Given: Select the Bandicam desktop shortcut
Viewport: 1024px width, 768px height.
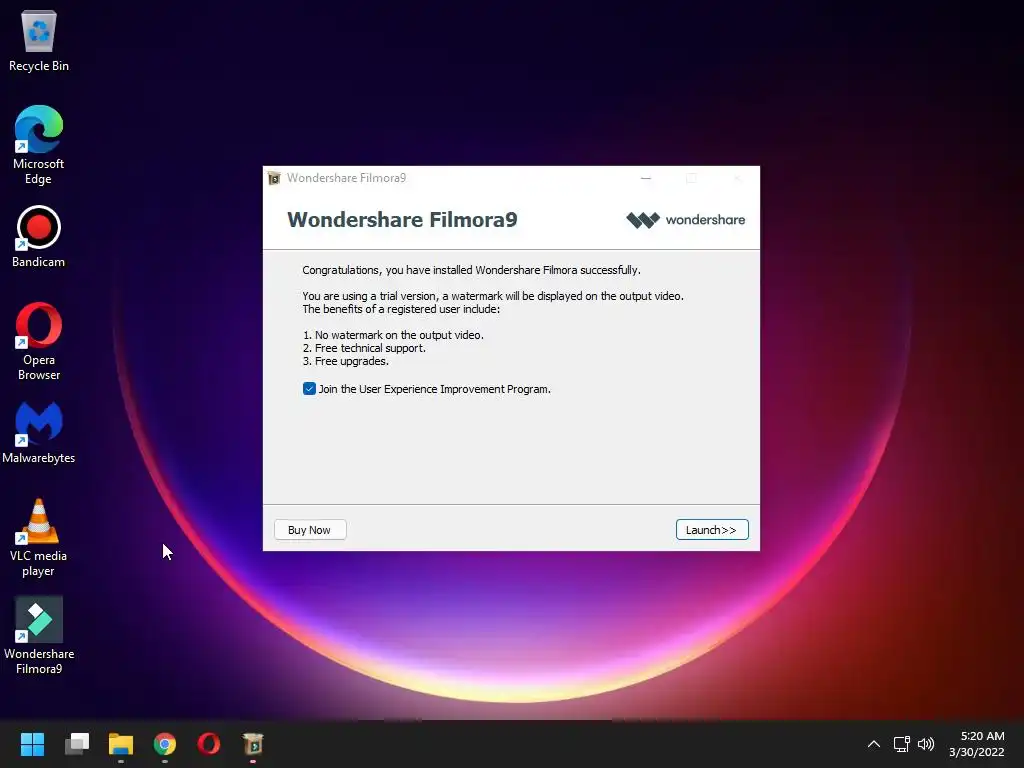Looking at the screenshot, I should 39,236.
